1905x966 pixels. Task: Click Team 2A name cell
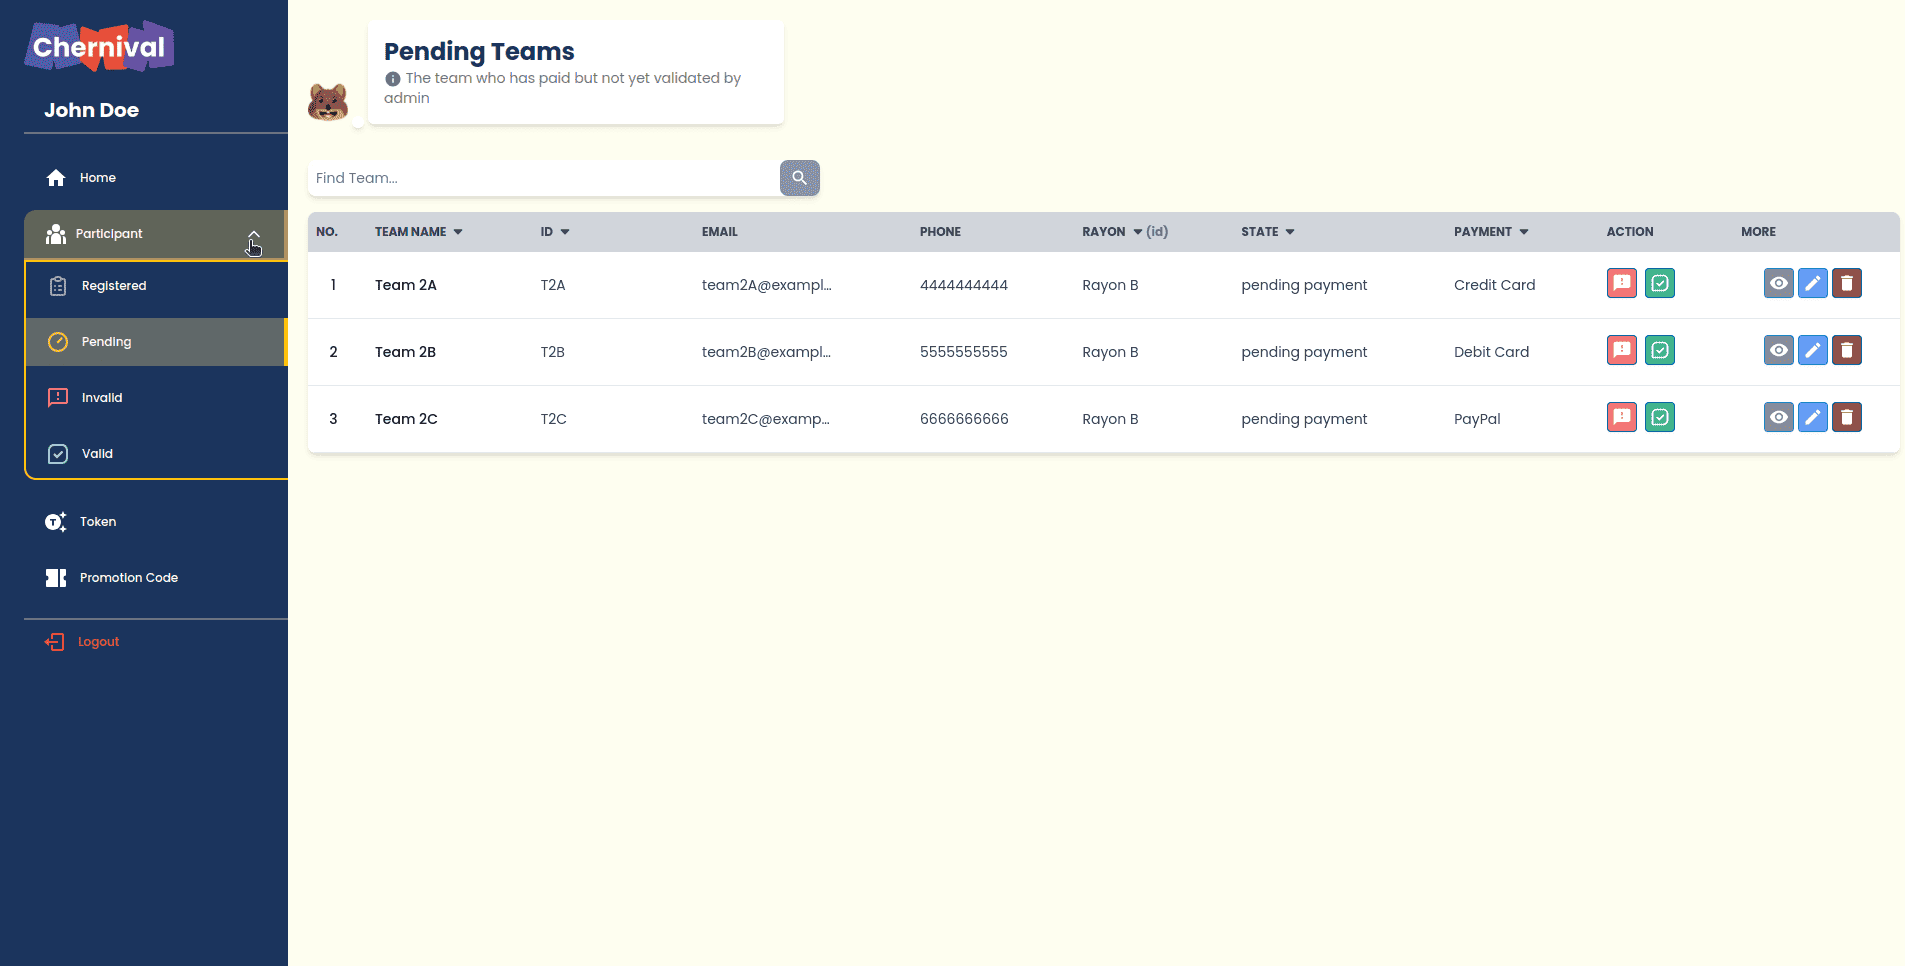click(406, 285)
